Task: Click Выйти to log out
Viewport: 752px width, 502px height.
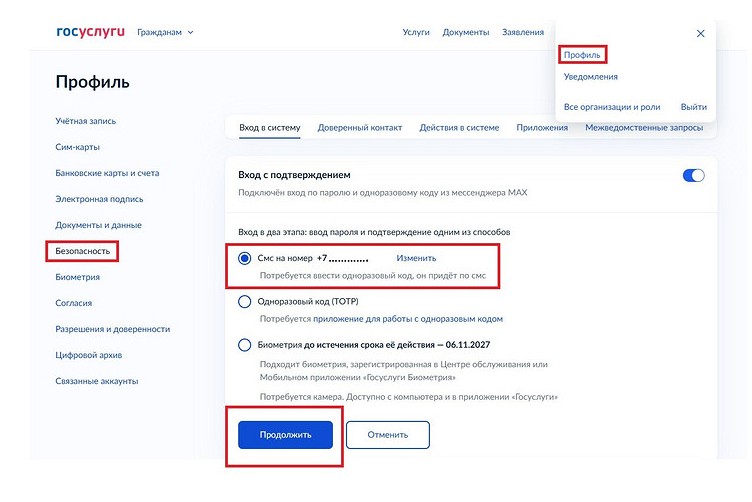Action: point(693,107)
